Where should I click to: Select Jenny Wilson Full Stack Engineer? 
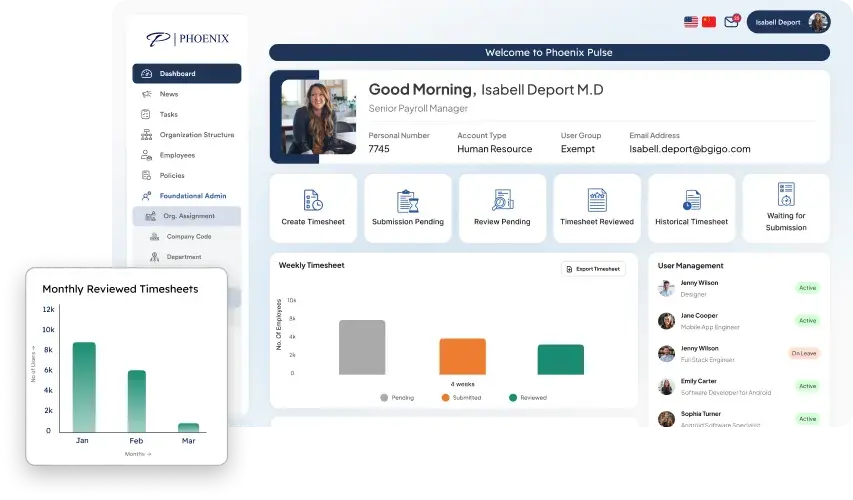point(739,354)
